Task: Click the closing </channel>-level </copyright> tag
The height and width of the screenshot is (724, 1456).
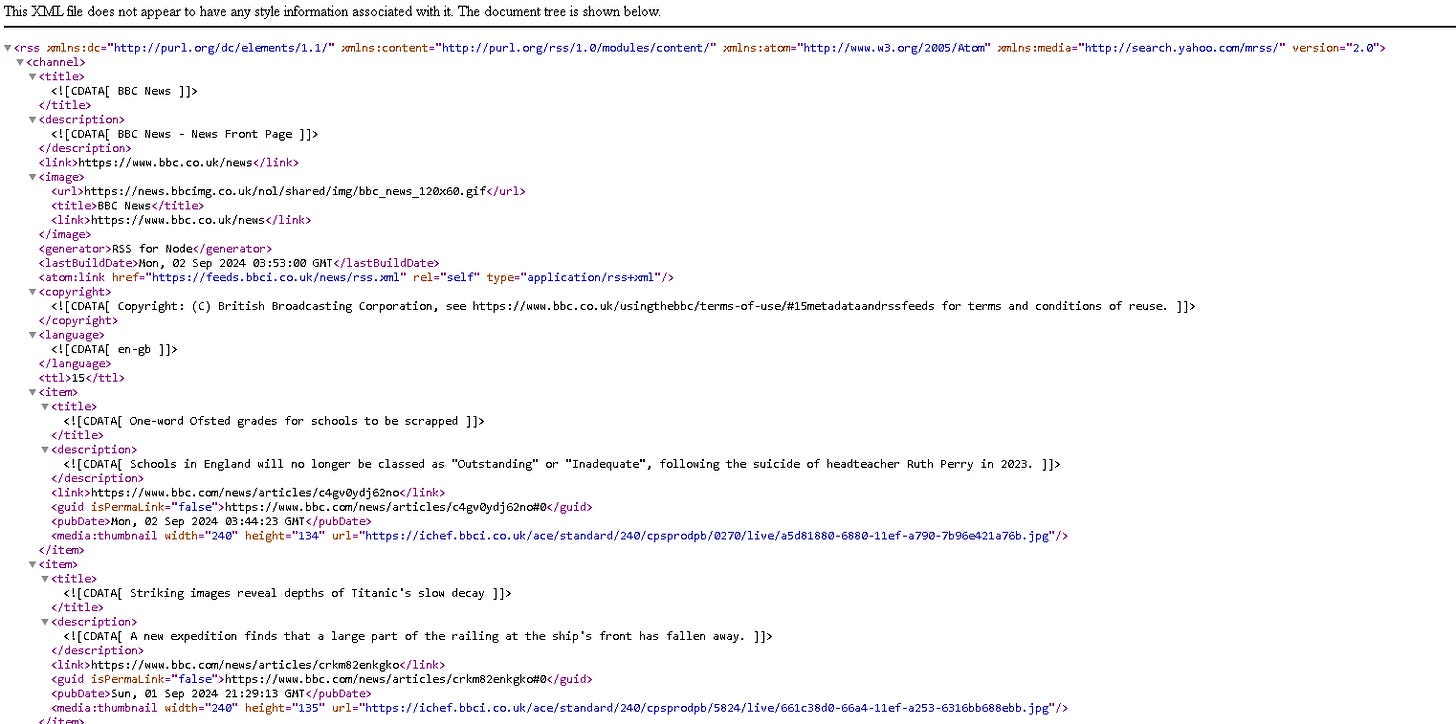Action: pyautogui.click(x=78, y=321)
